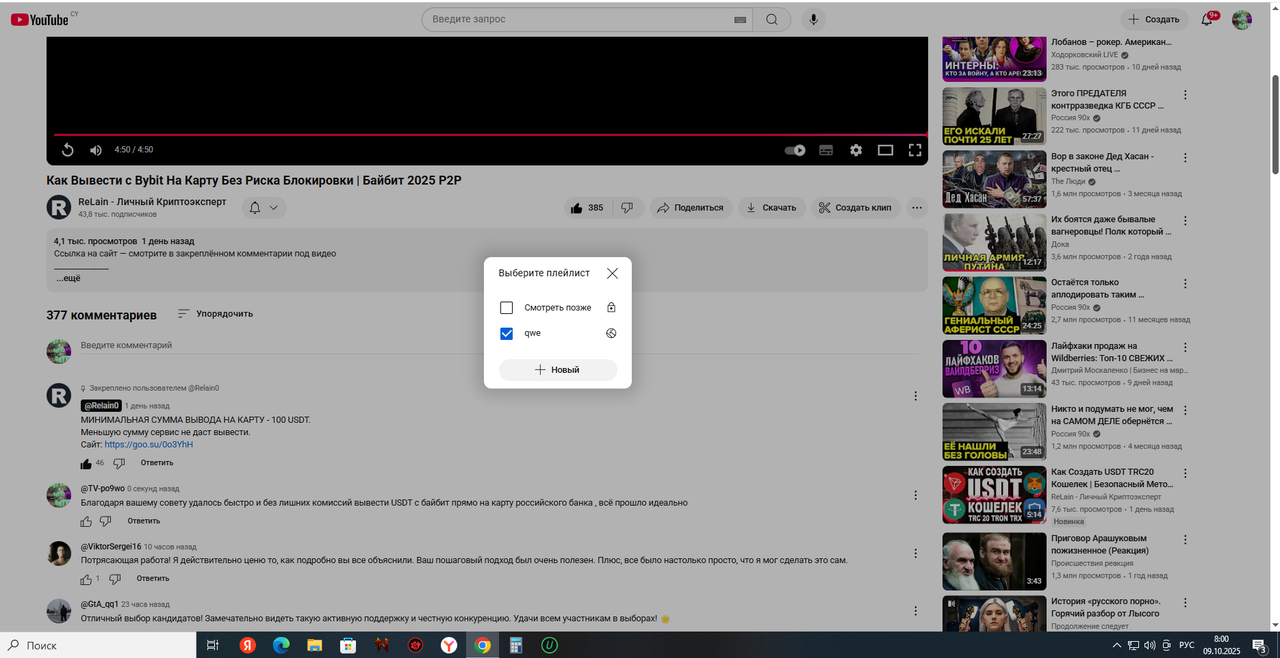Toggle subtitles in the video player
The width and height of the screenshot is (1280, 658).
click(x=826, y=150)
